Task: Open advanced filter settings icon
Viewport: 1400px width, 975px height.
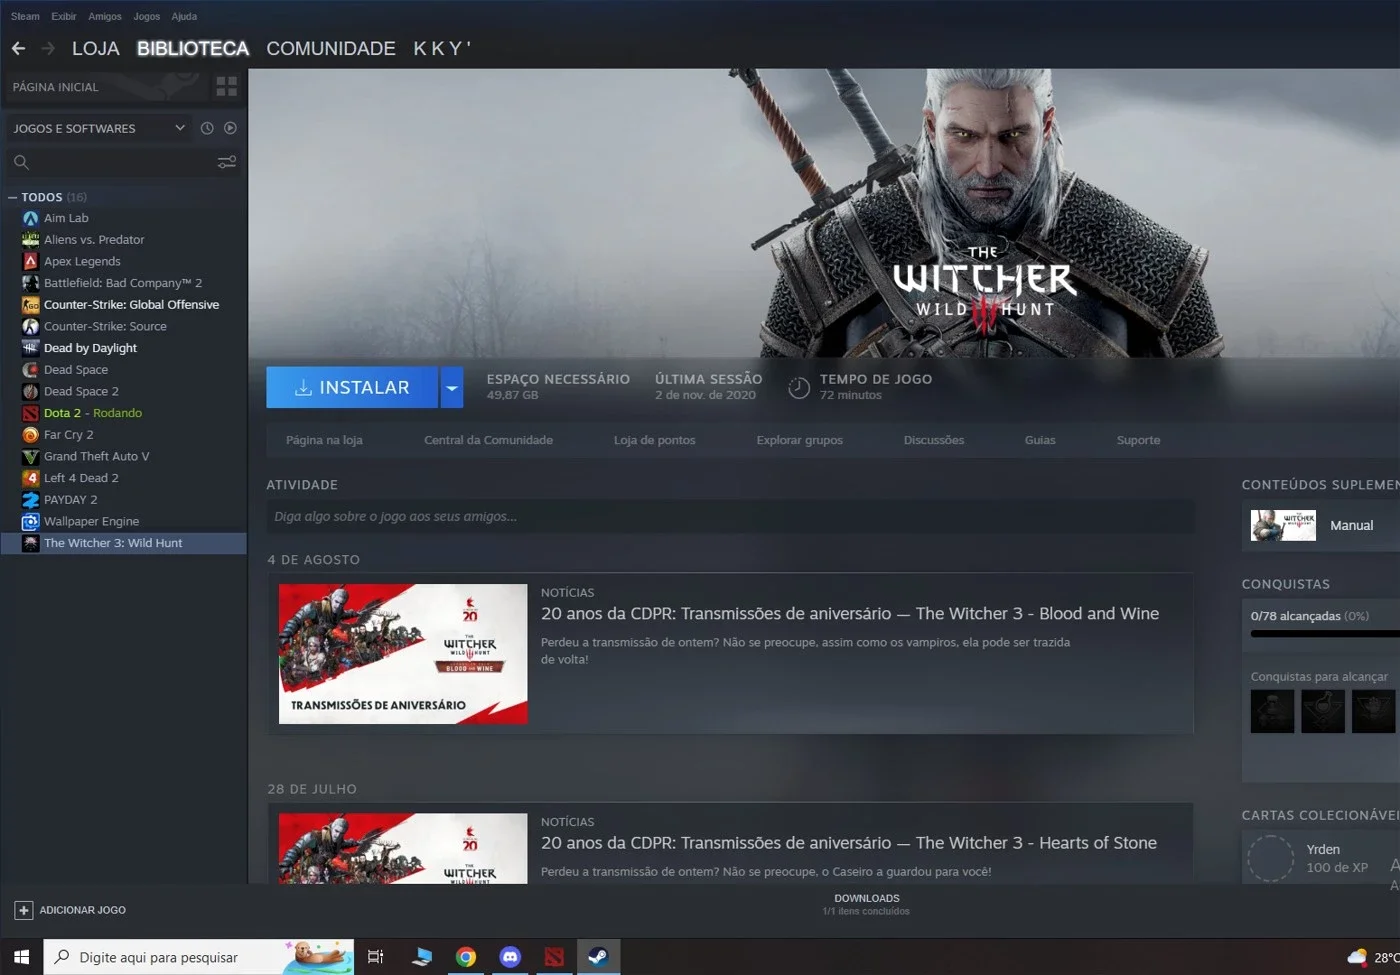Action: pos(227,162)
